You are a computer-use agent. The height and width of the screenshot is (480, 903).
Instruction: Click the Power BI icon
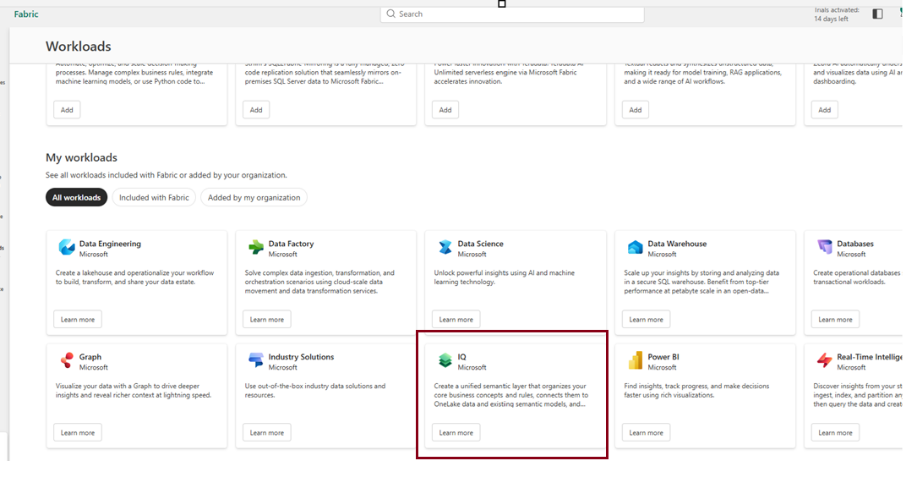(635, 361)
